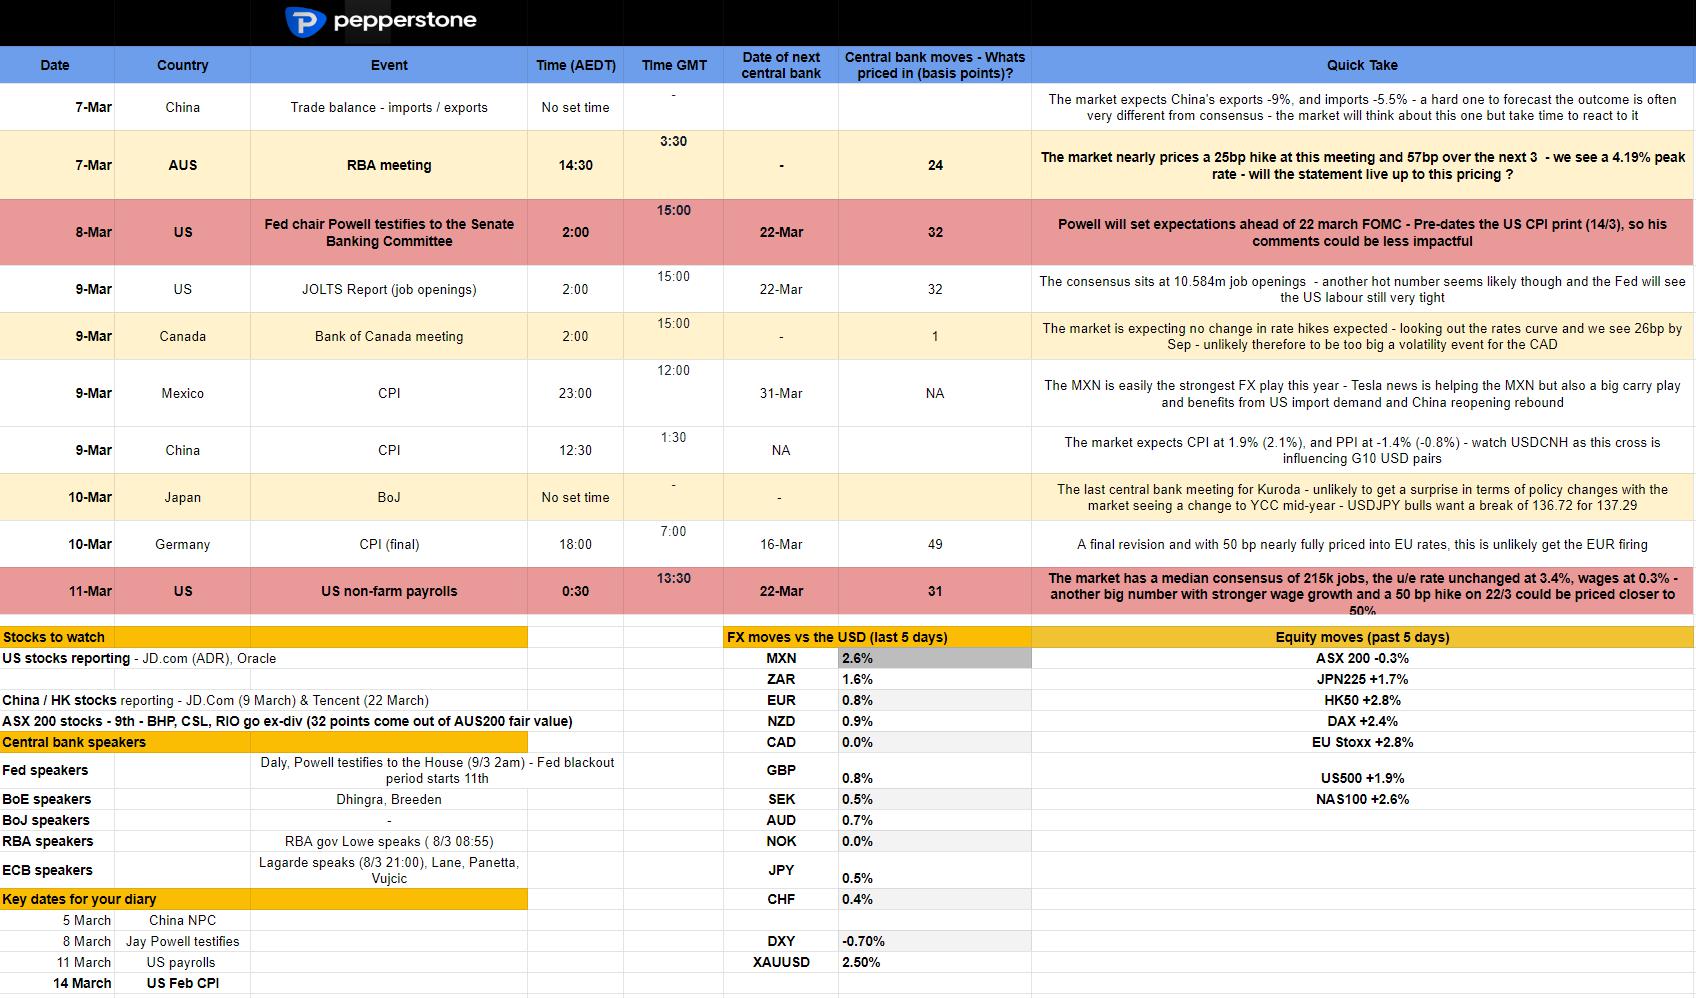1696x998 pixels.
Task: Click the 'EU Stoxx +2.8%' equity cell
Action: pyautogui.click(x=1362, y=742)
